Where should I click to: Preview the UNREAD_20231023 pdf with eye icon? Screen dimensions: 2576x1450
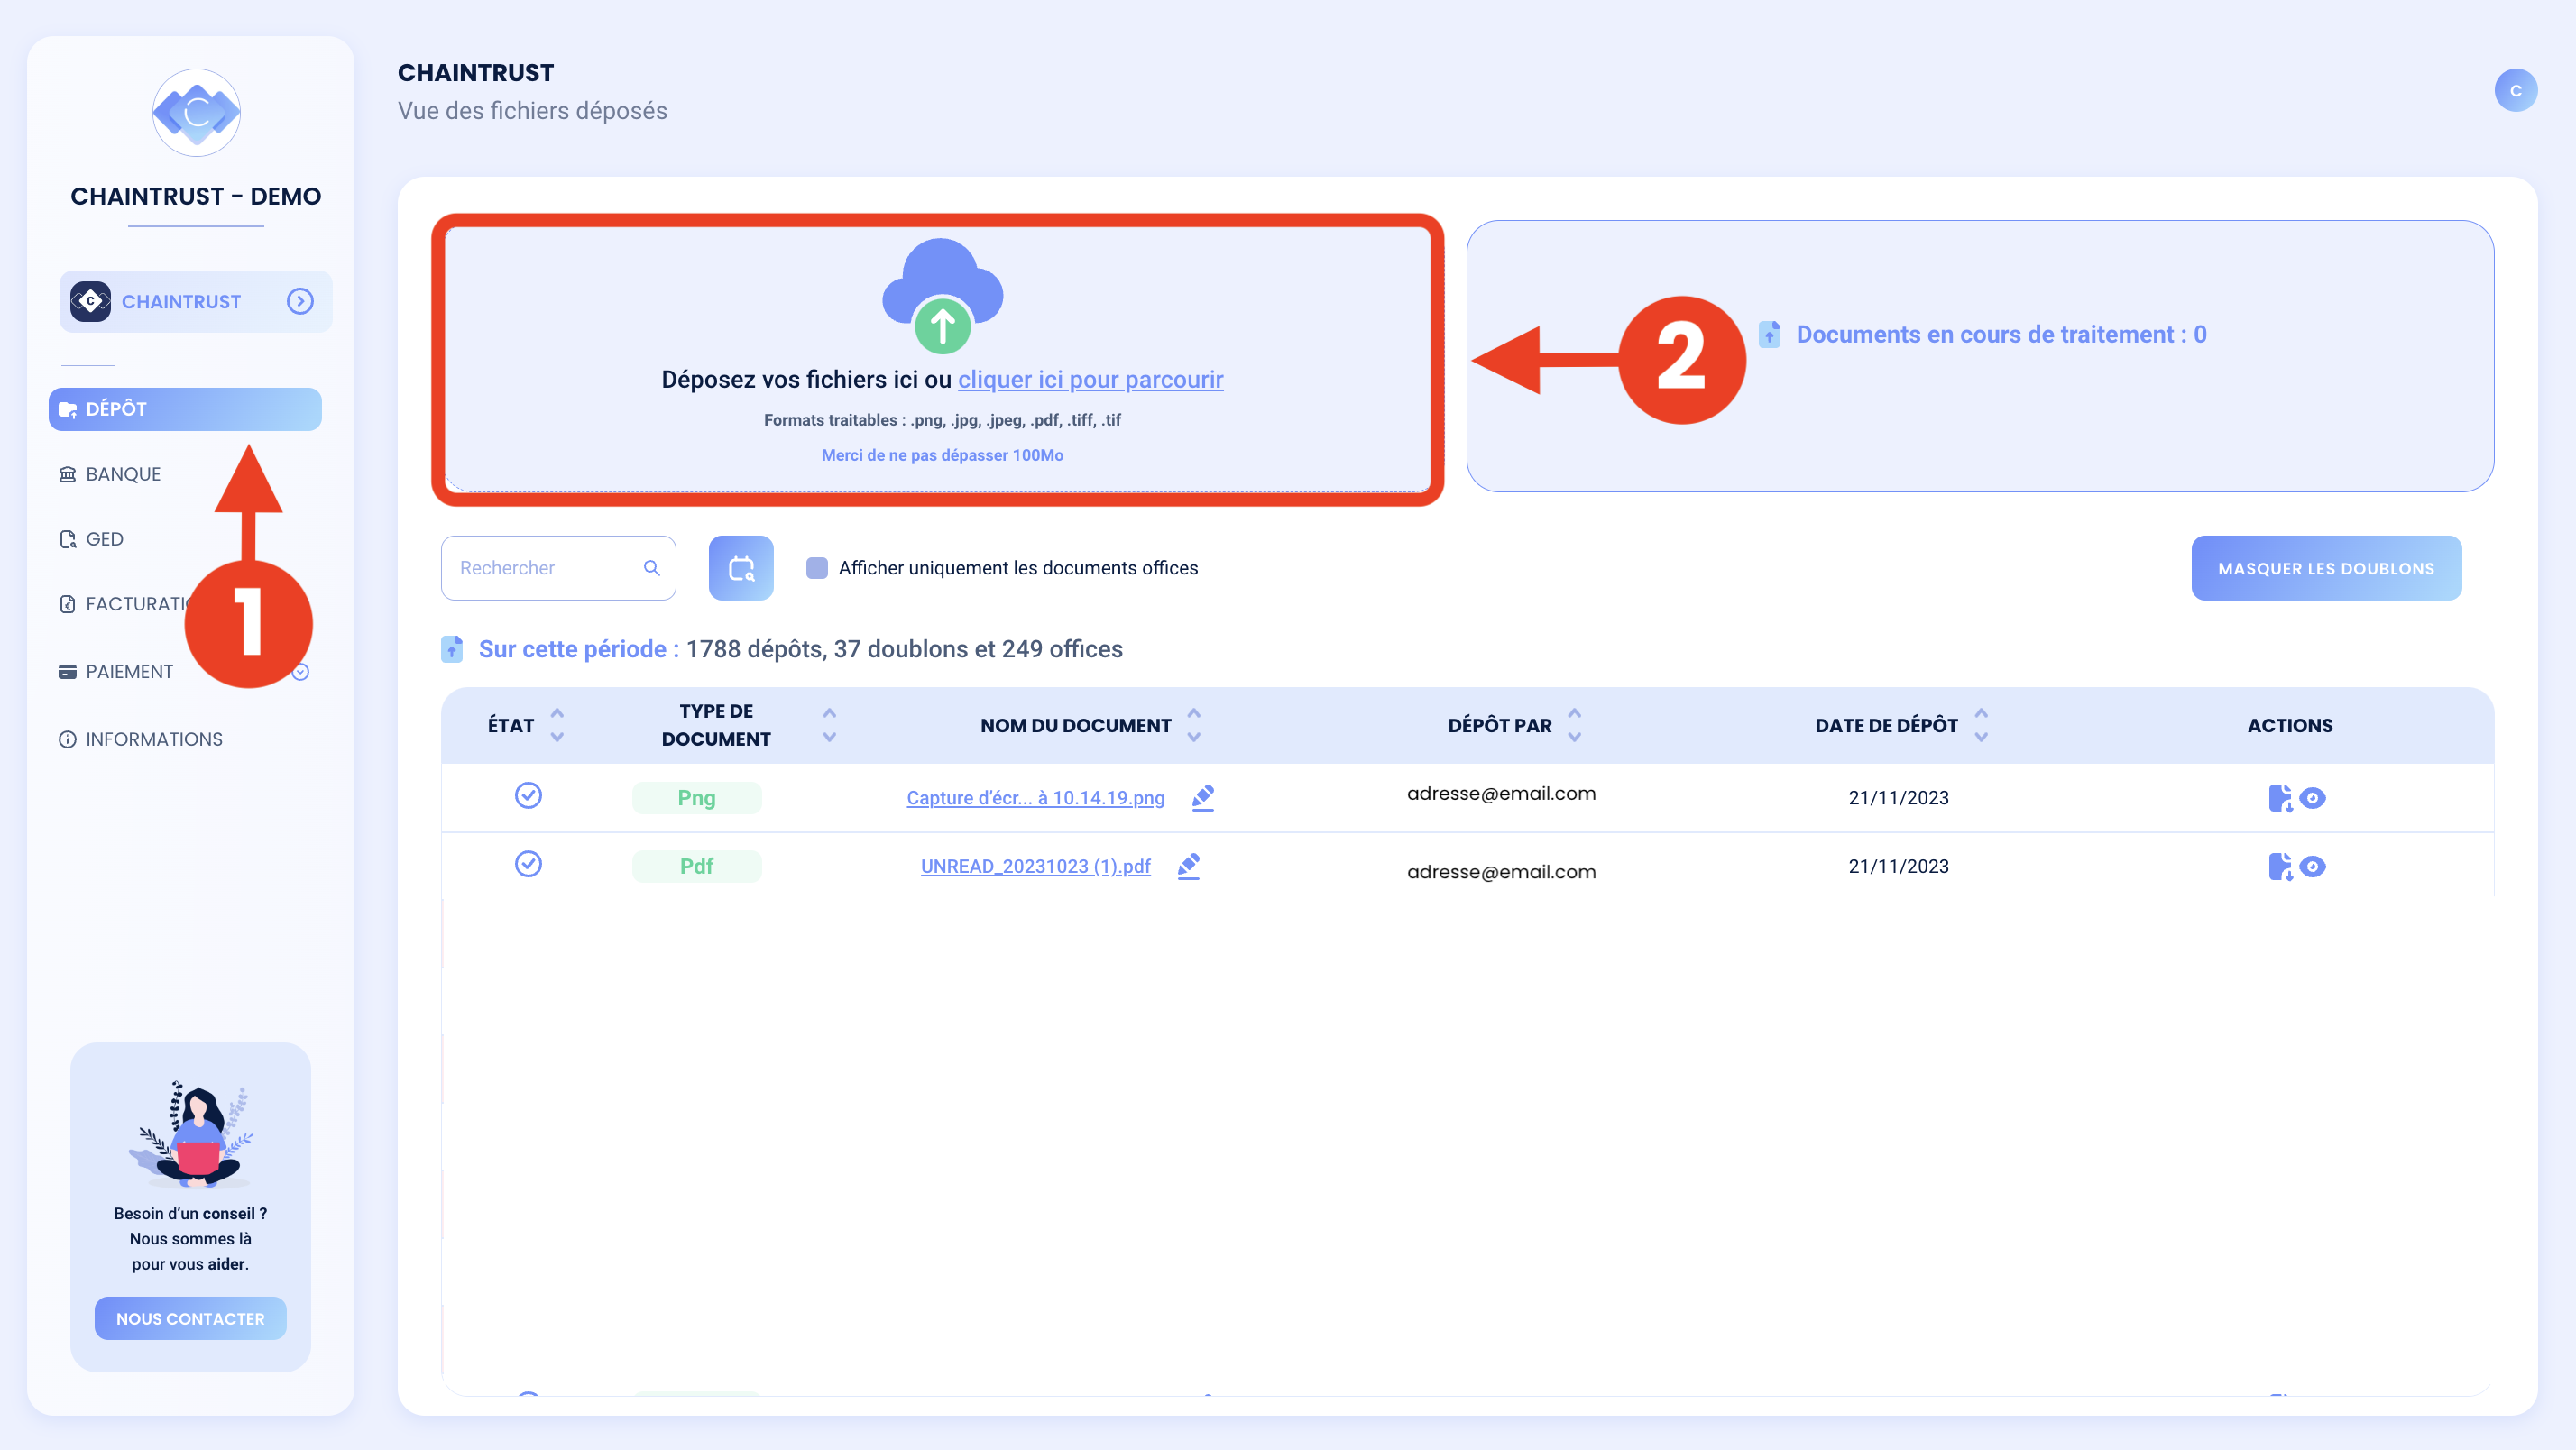(2312, 866)
